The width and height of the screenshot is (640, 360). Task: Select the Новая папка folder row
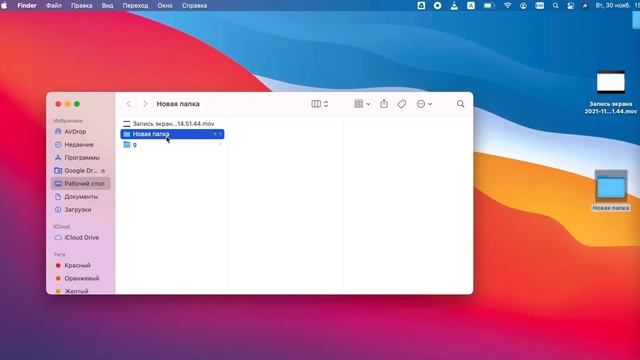(x=172, y=134)
